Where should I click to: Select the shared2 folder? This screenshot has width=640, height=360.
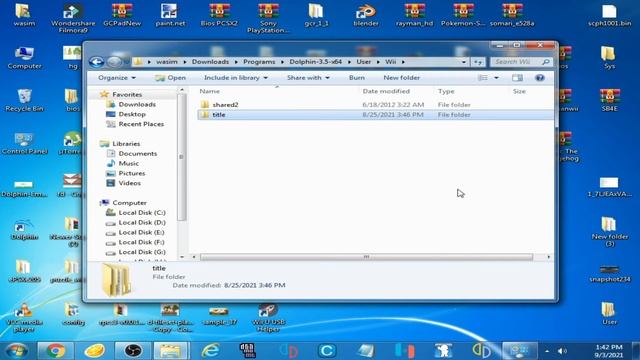point(225,104)
